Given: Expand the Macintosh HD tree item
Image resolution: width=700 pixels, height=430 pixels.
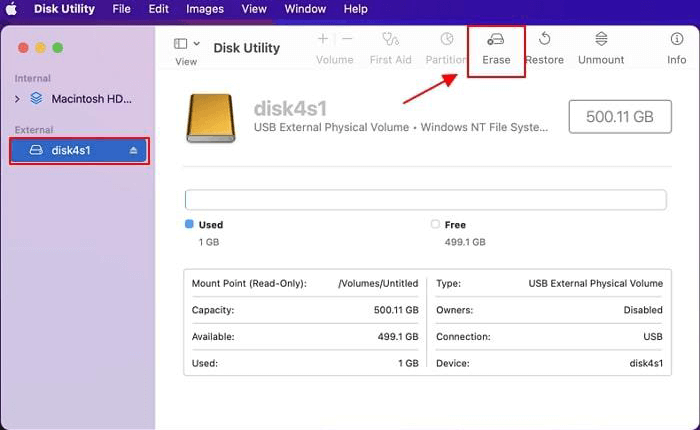Looking at the screenshot, I should pos(17,99).
